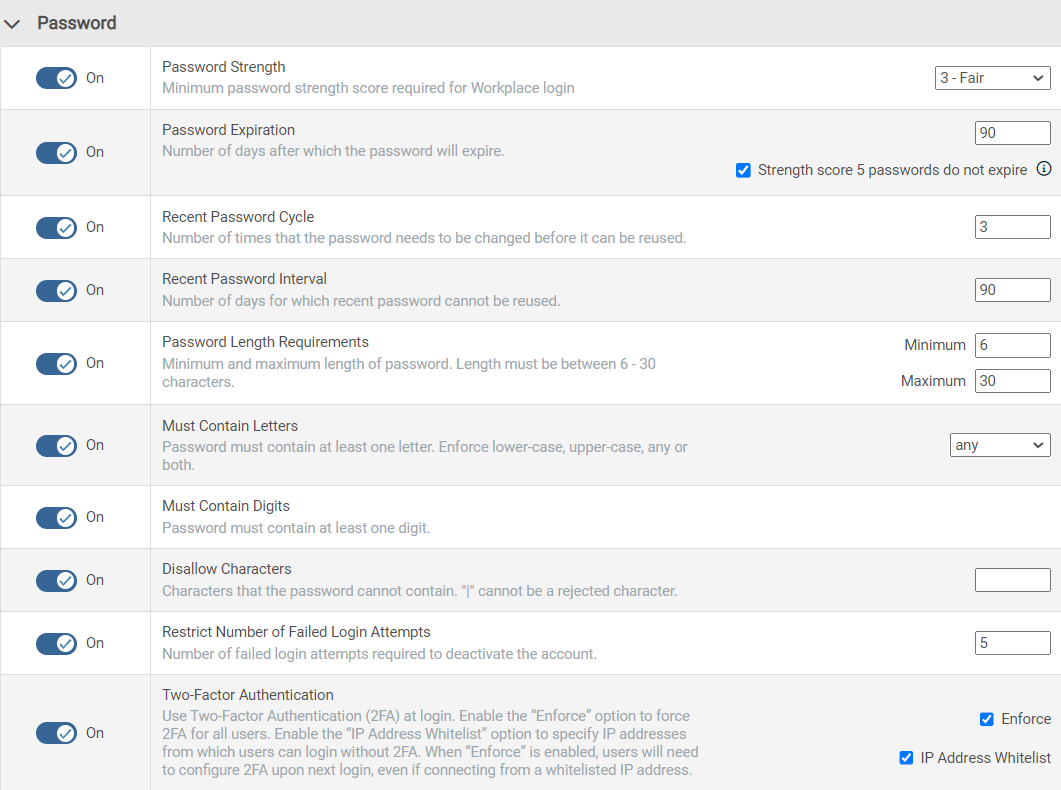Click the Minimum password length field

pos(1012,345)
